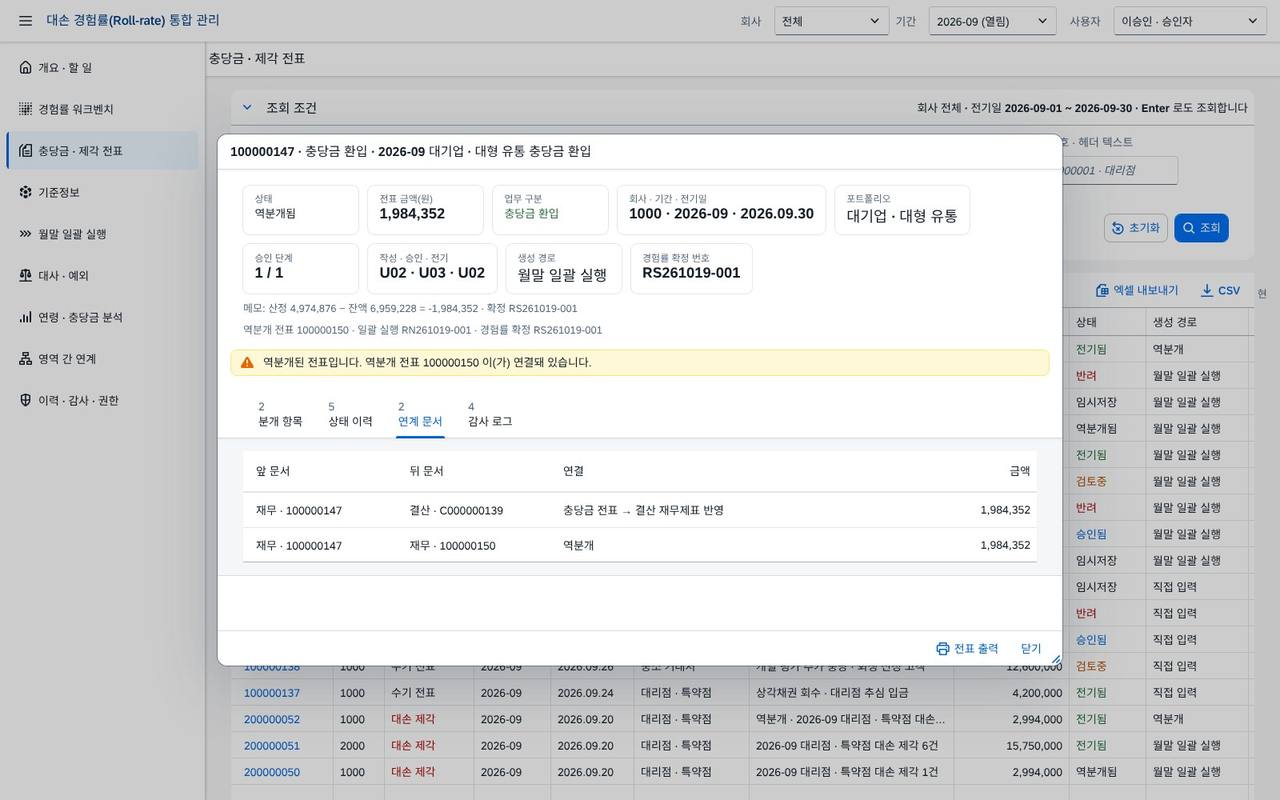Open the 기간 period dropdown 2026-09
Image resolution: width=1280 pixels, height=800 pixels.
coord(992,21)
